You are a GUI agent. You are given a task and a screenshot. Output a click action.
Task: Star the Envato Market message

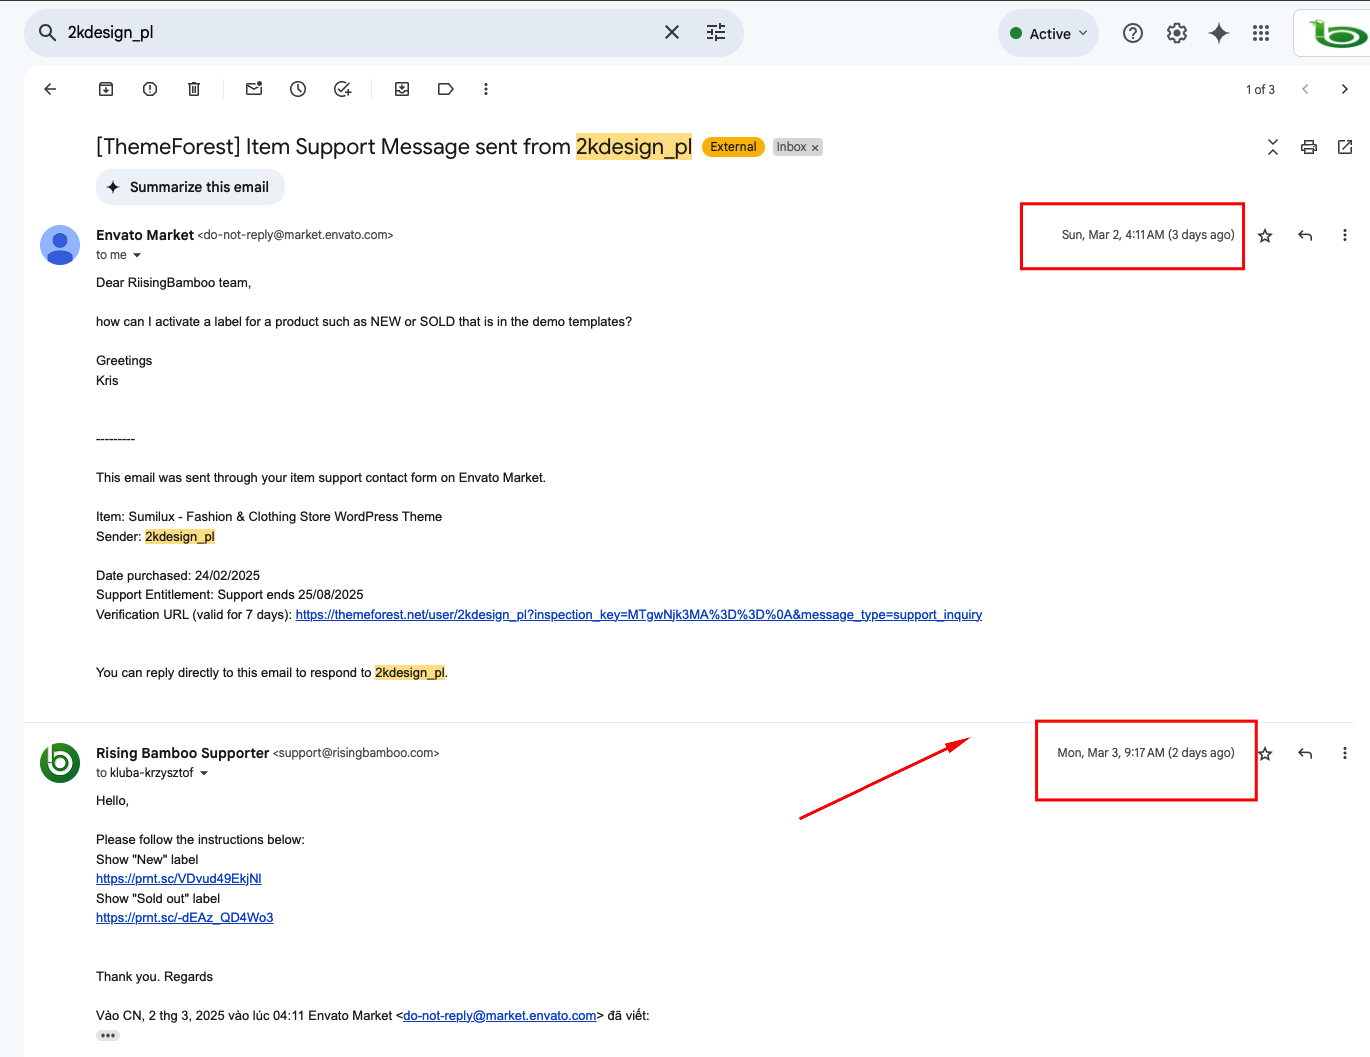1265,235
